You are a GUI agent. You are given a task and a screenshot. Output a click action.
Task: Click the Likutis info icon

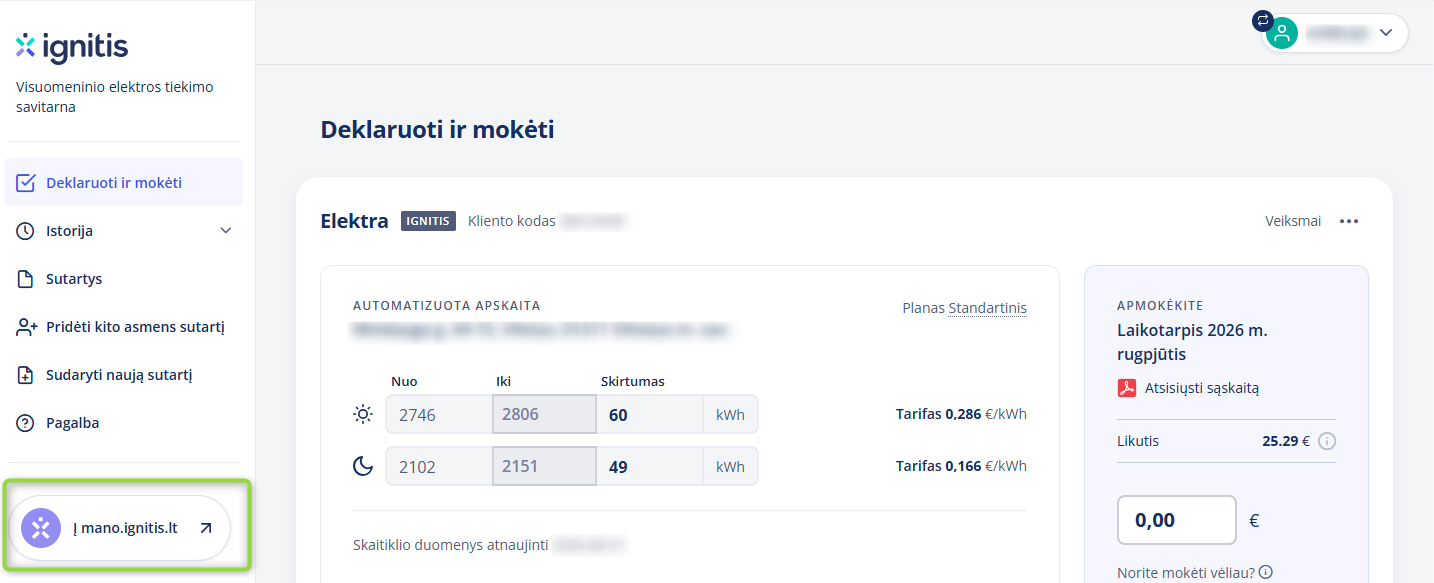(x=1327, y=441)
